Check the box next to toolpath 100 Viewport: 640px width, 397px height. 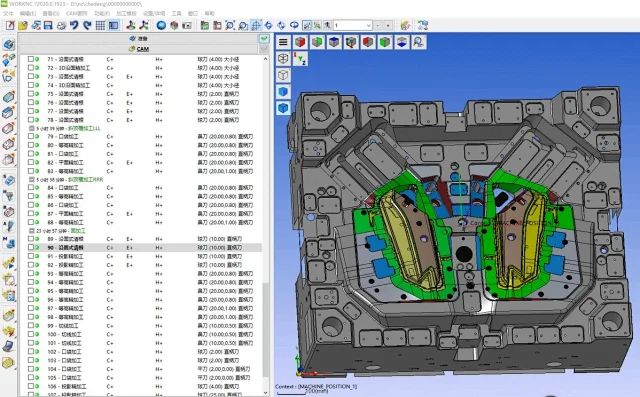[31, 334]
